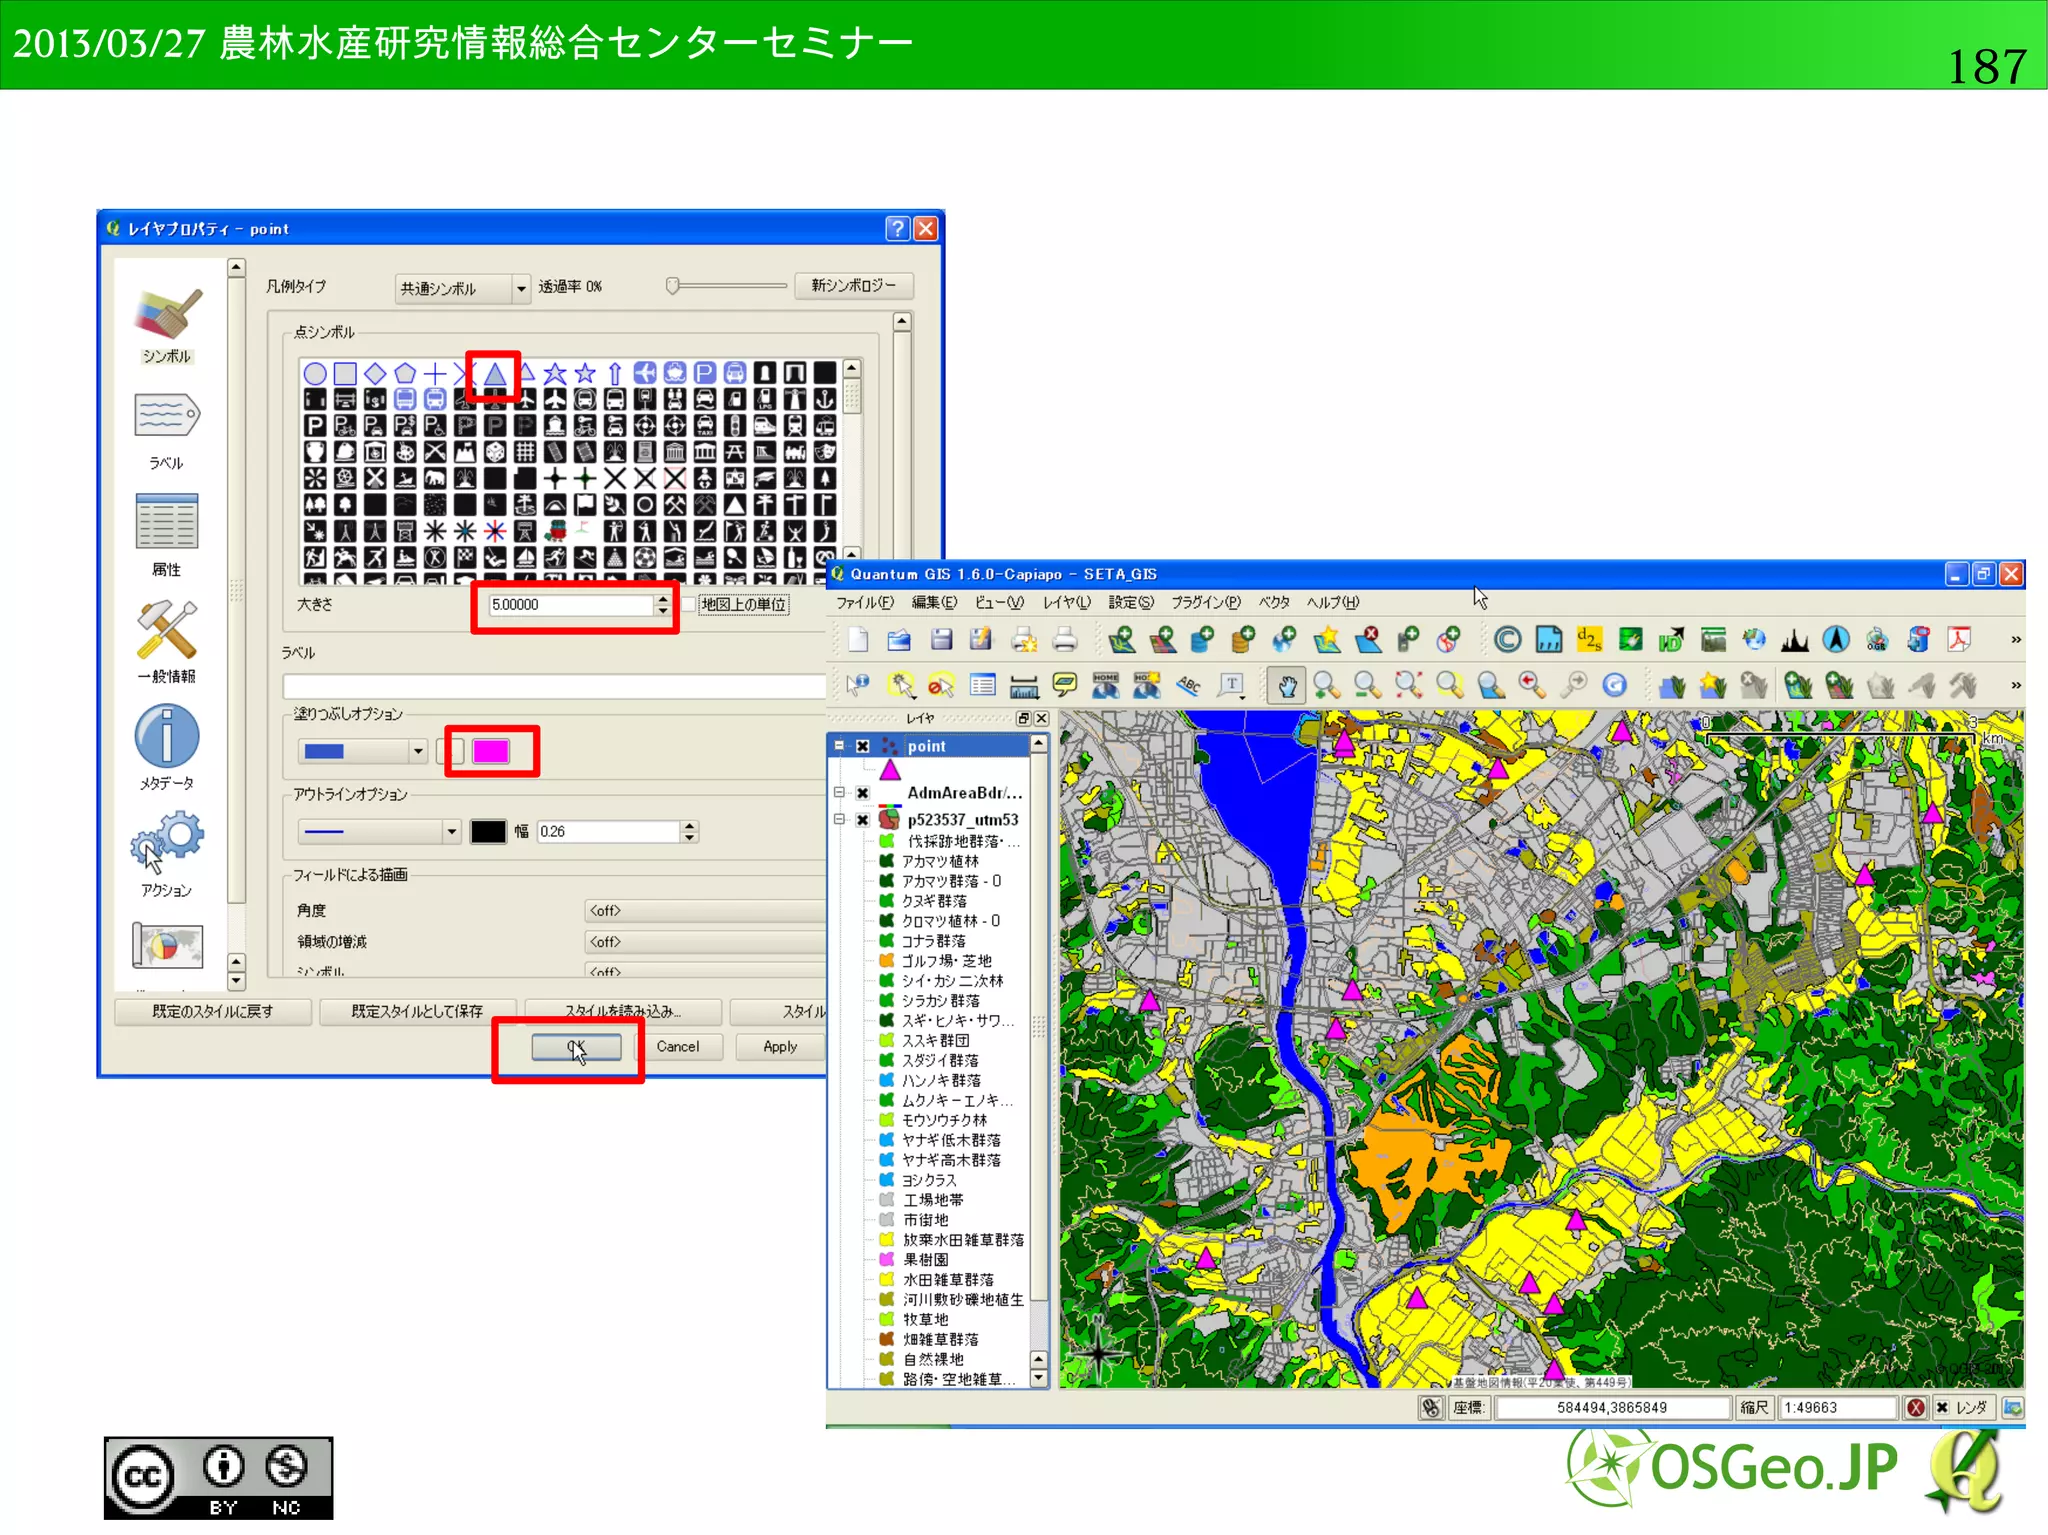Click the New Project blank page icon
2048x1535 pixels.
857,640
